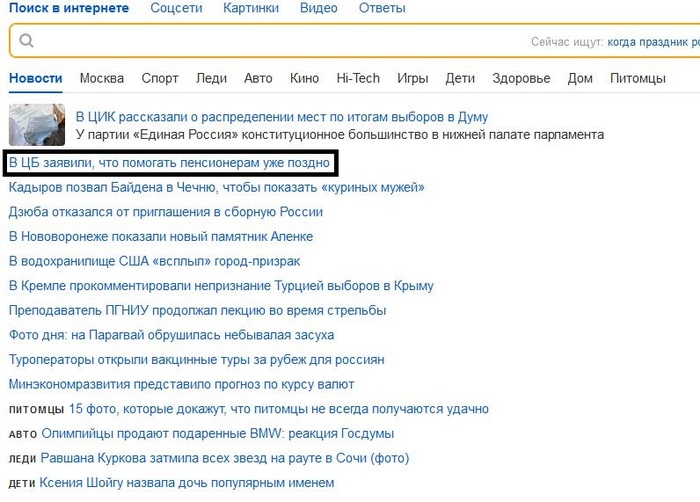Open Минэкономразвития currency forecast headline
Image resolution: width=700 pixels, height=502 pixels.
coord(182,384)
